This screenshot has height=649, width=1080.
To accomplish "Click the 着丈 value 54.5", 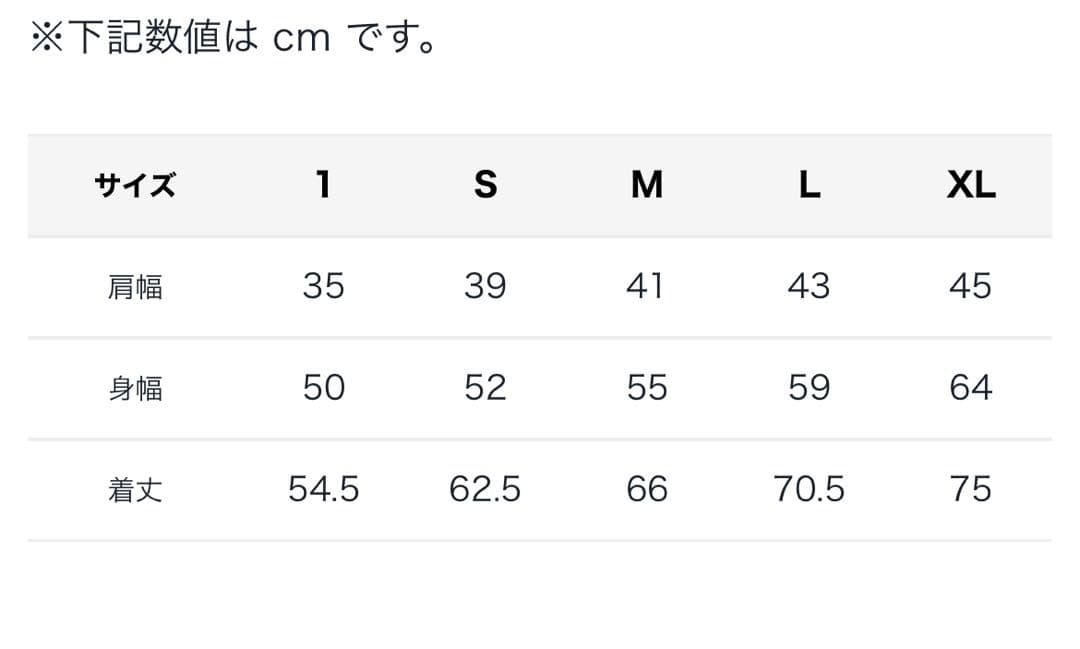I will [x=323, y=489].
